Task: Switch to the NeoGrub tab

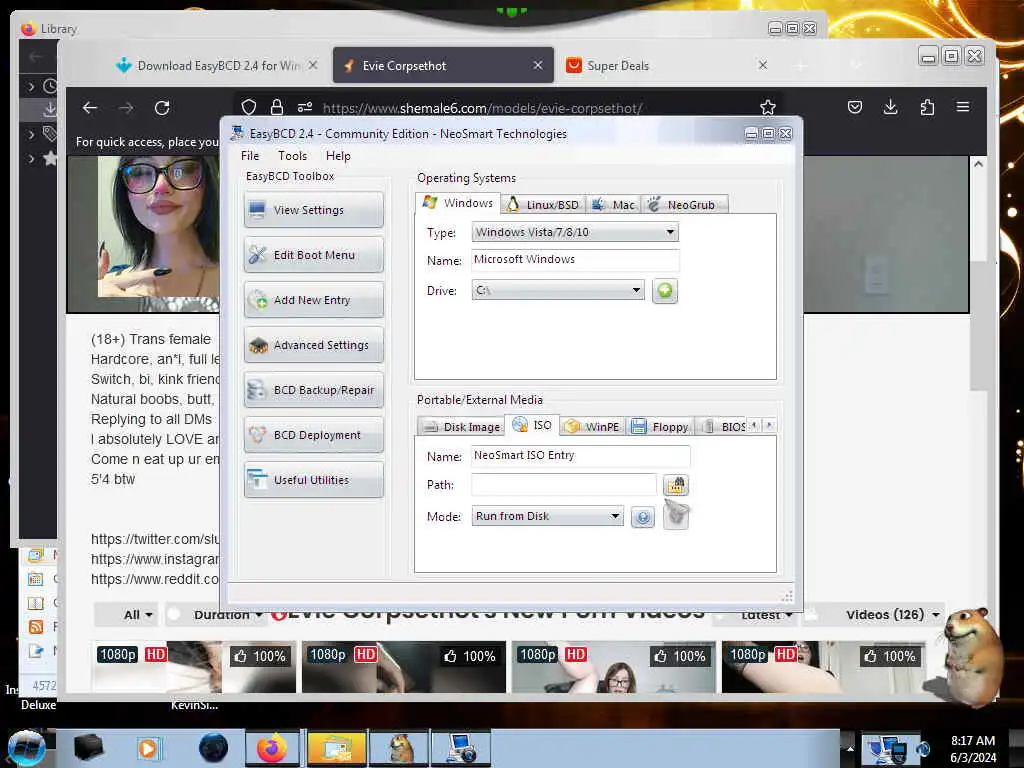Action: (684, 204)
